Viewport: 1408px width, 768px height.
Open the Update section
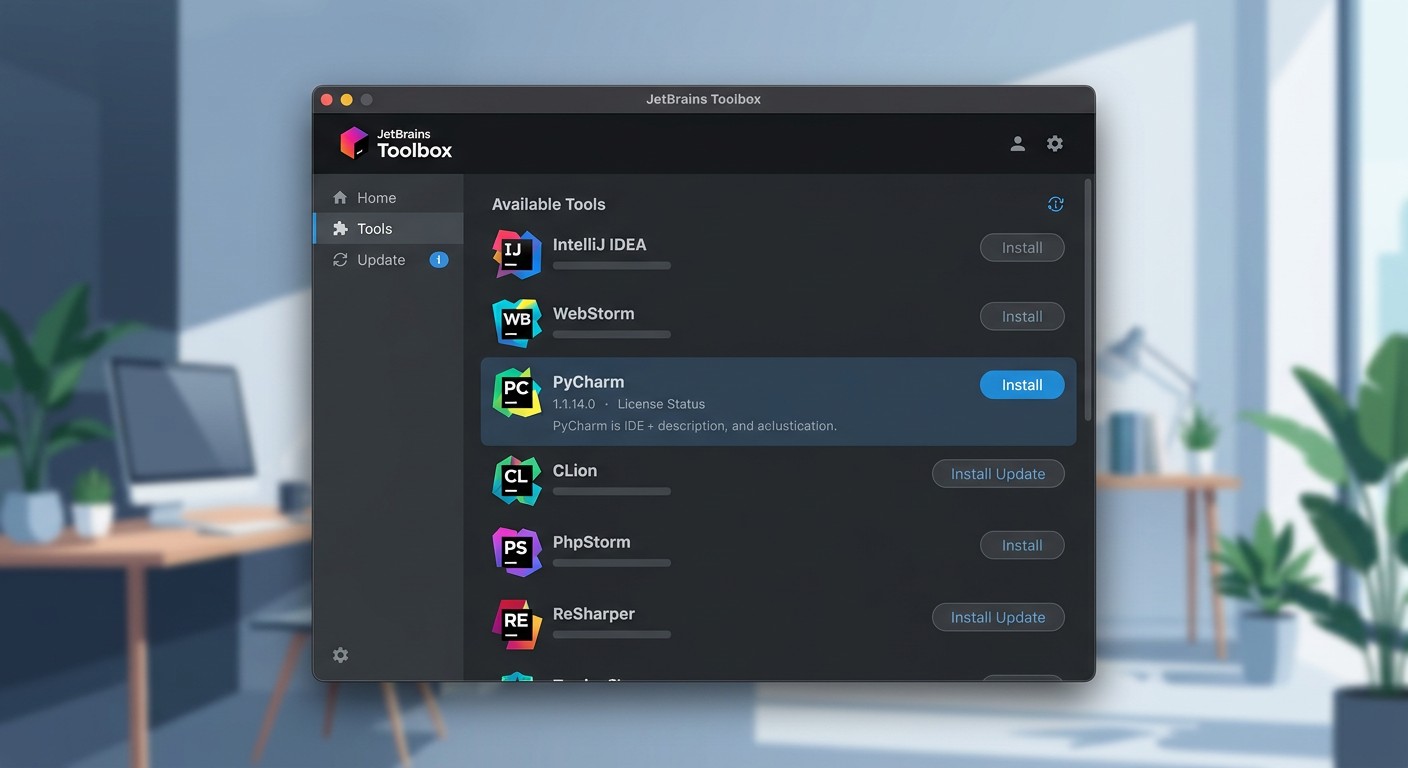click(389, 260)
